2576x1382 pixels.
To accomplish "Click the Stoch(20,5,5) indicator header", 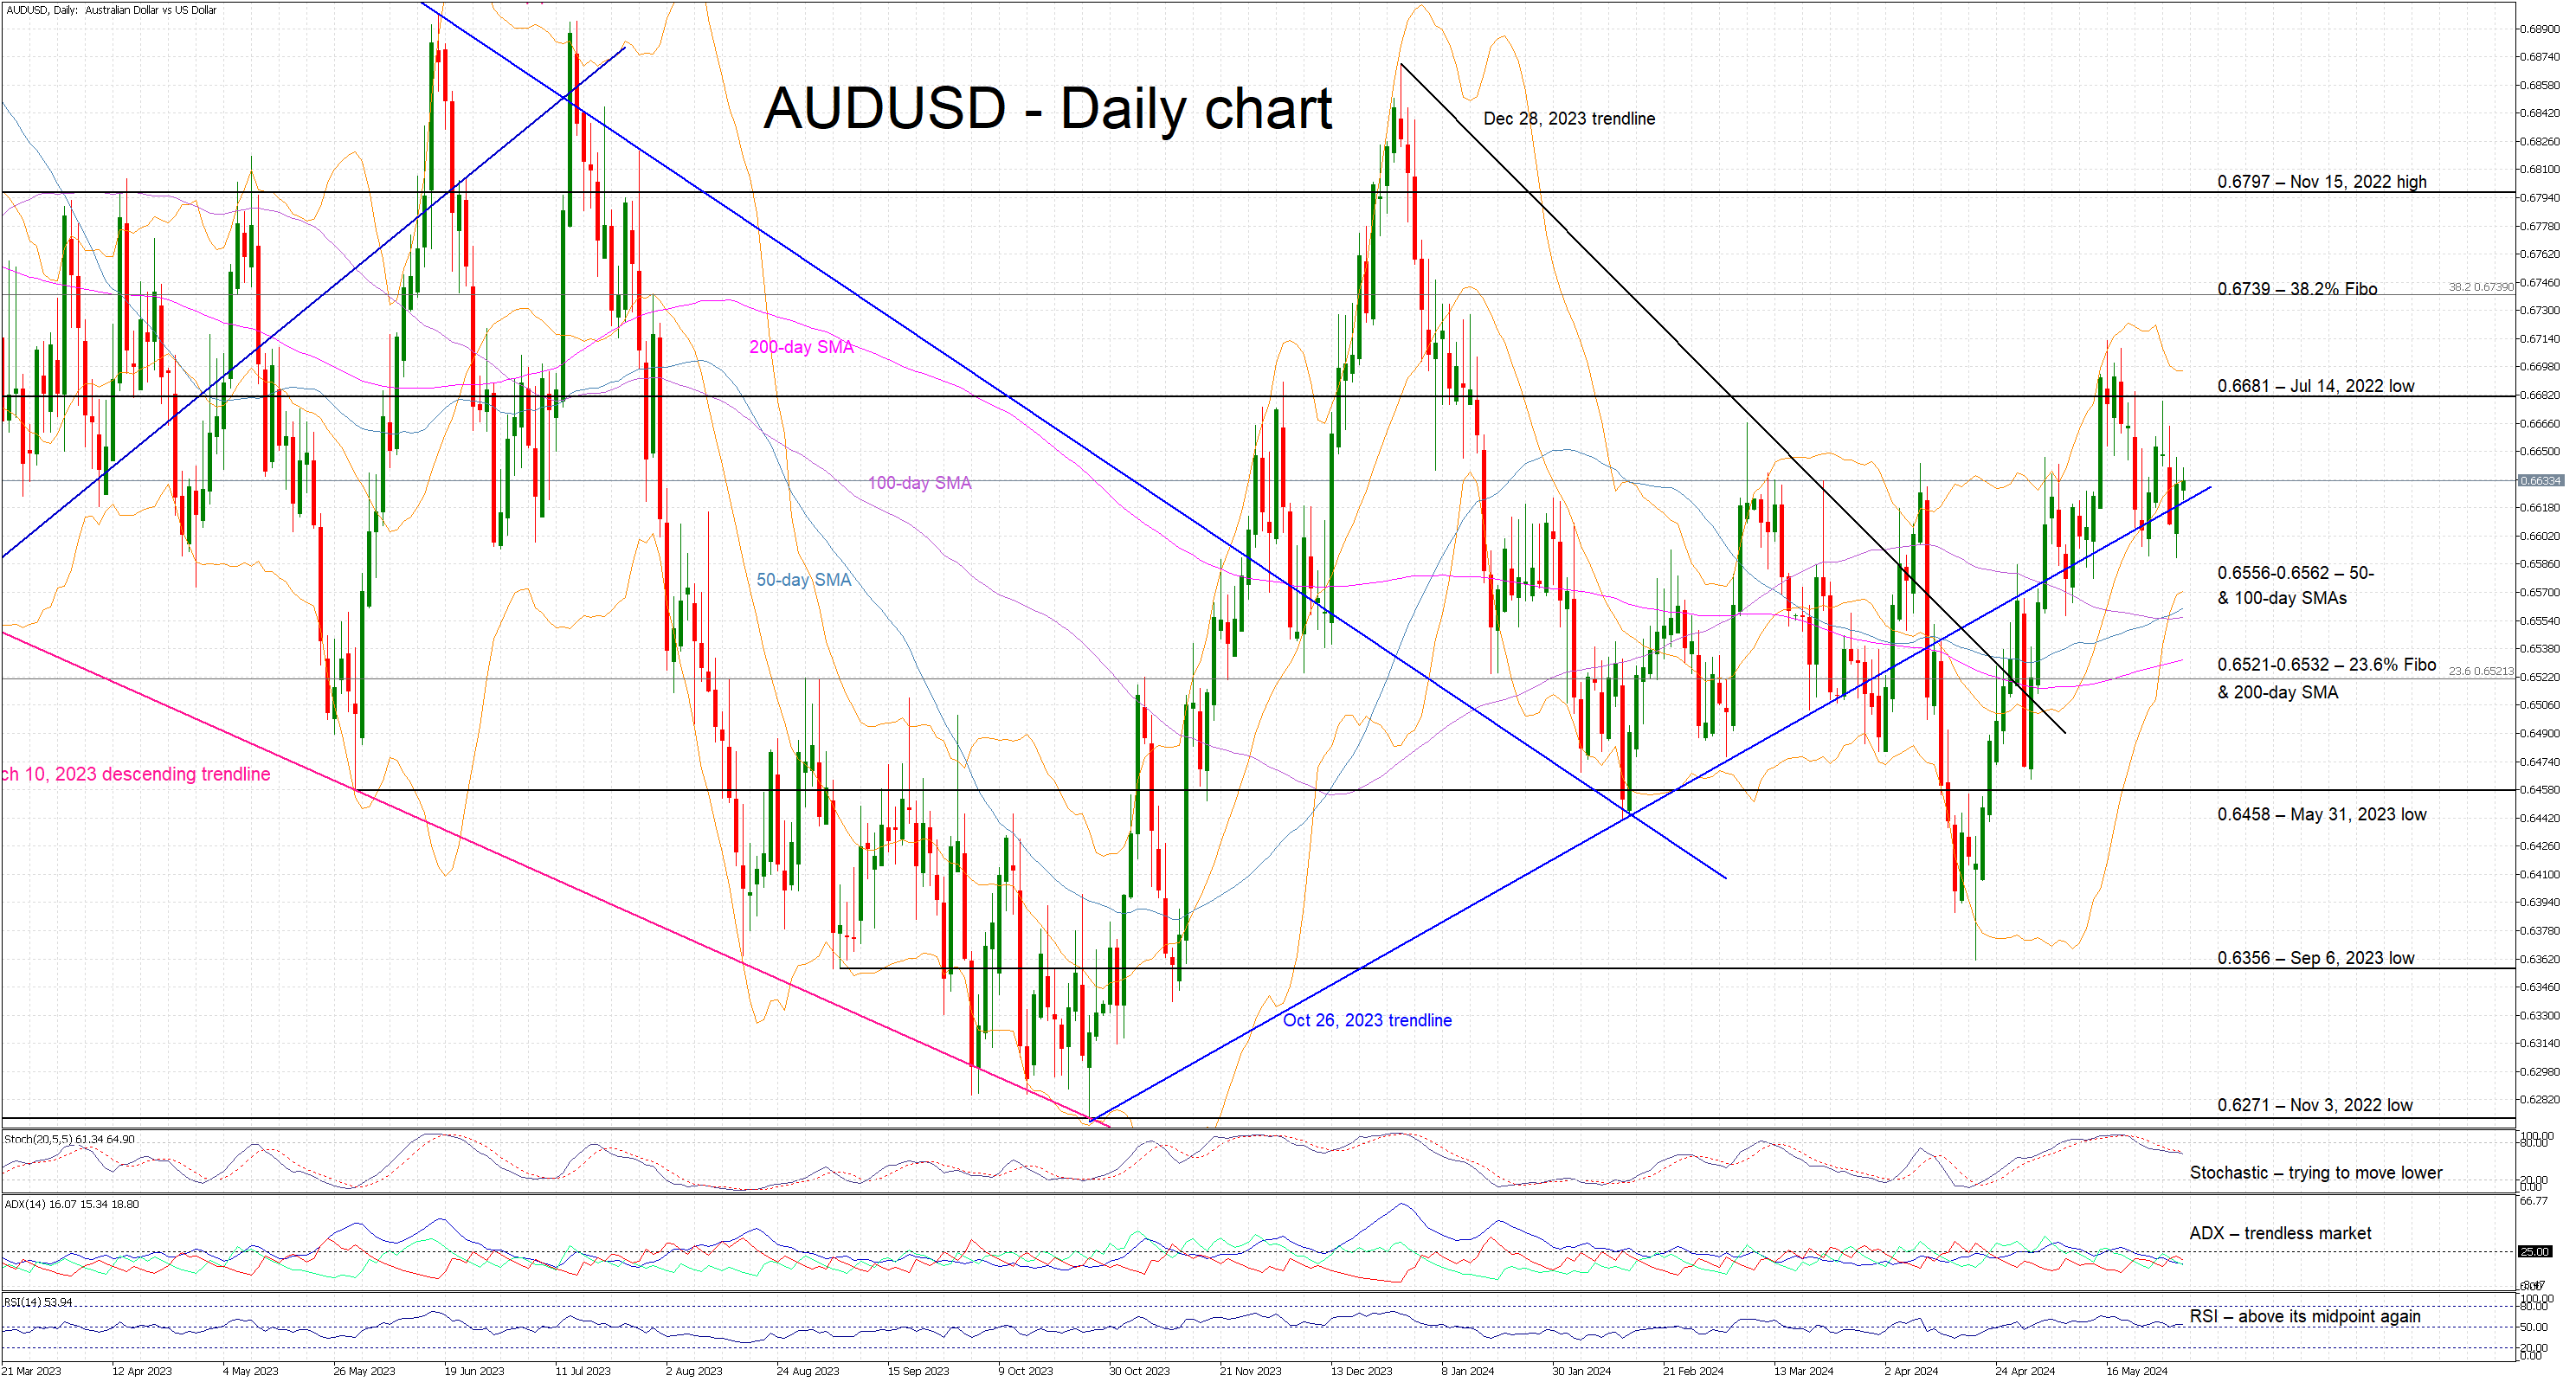I will [x=69, y=1139].
